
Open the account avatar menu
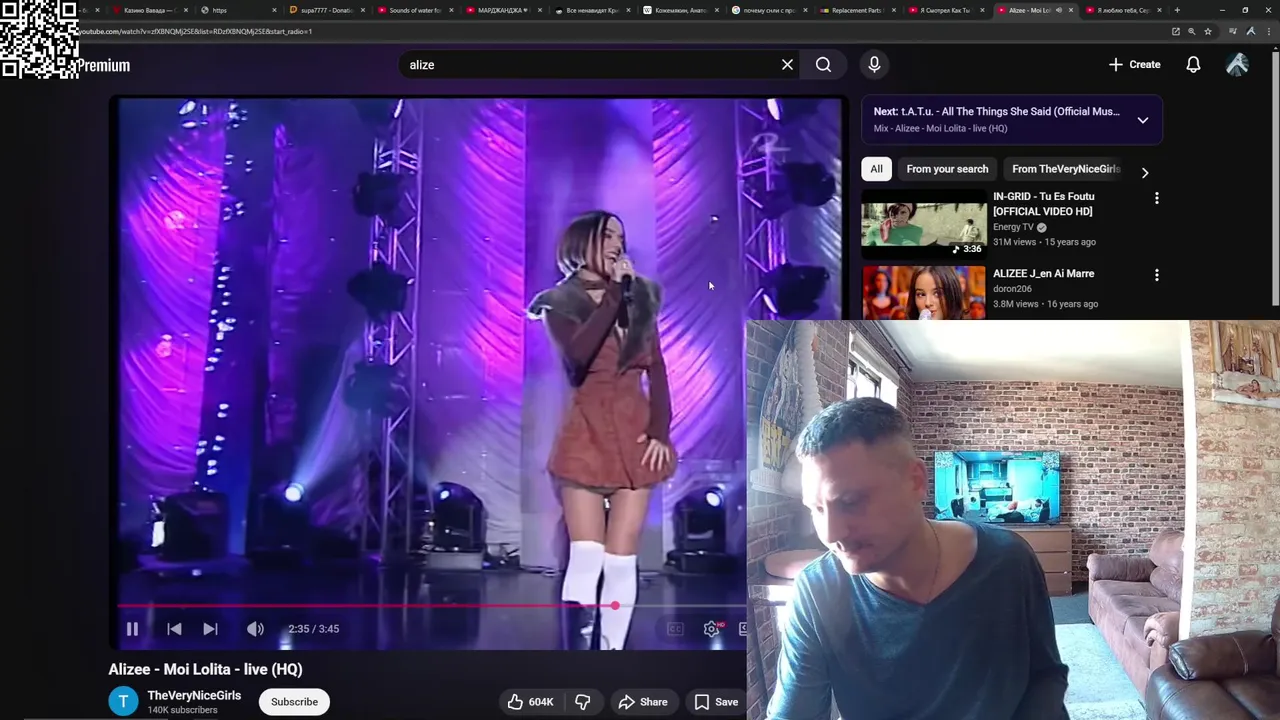tap(1237, 65)
